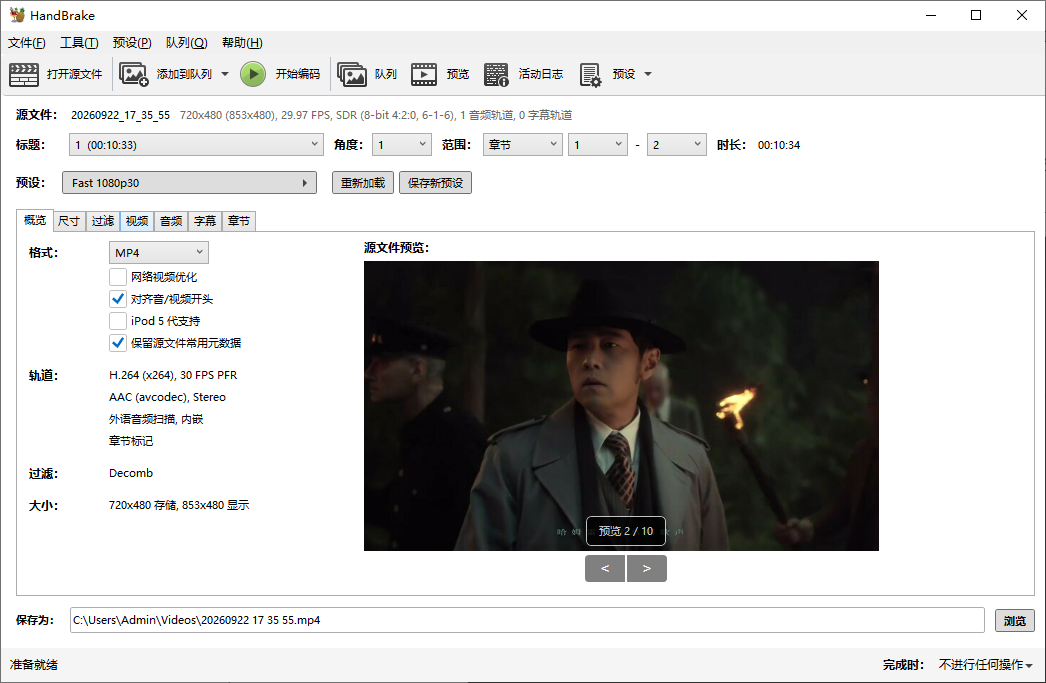1046x683 pixels.
Task: Open the Title (标题) dropdown 1 (00:10:33)
Action: click(197, 145)
